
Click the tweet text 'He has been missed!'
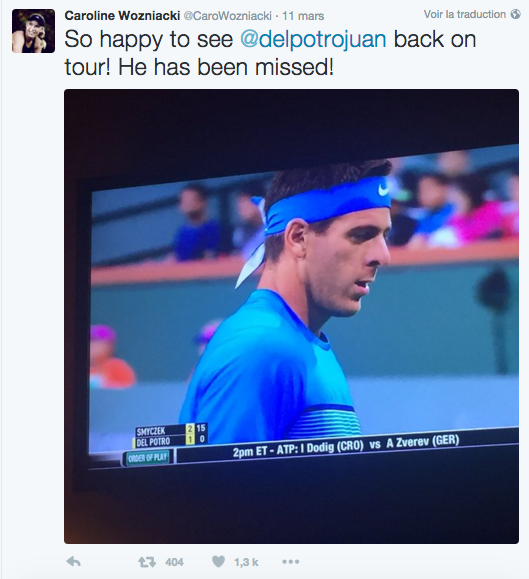coord(226,68)
